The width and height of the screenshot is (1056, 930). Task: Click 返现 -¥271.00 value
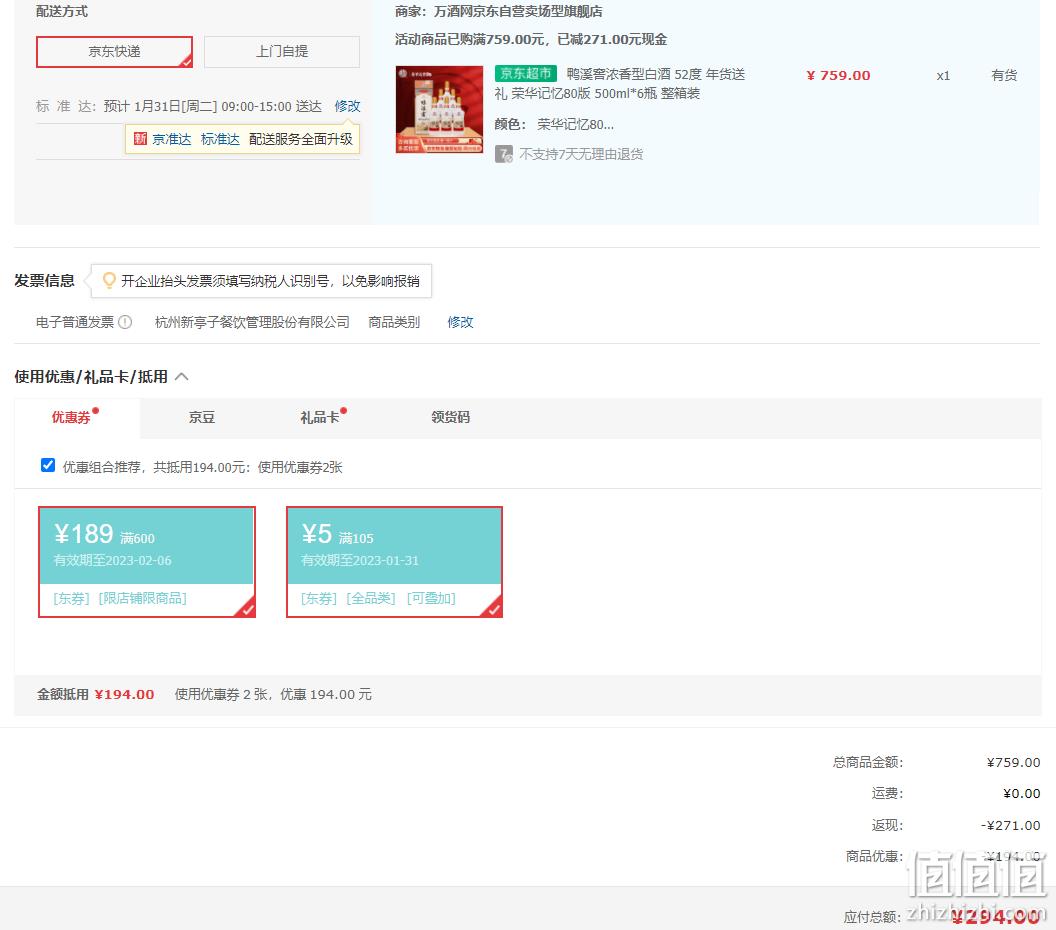click(x=1010, y=825)
